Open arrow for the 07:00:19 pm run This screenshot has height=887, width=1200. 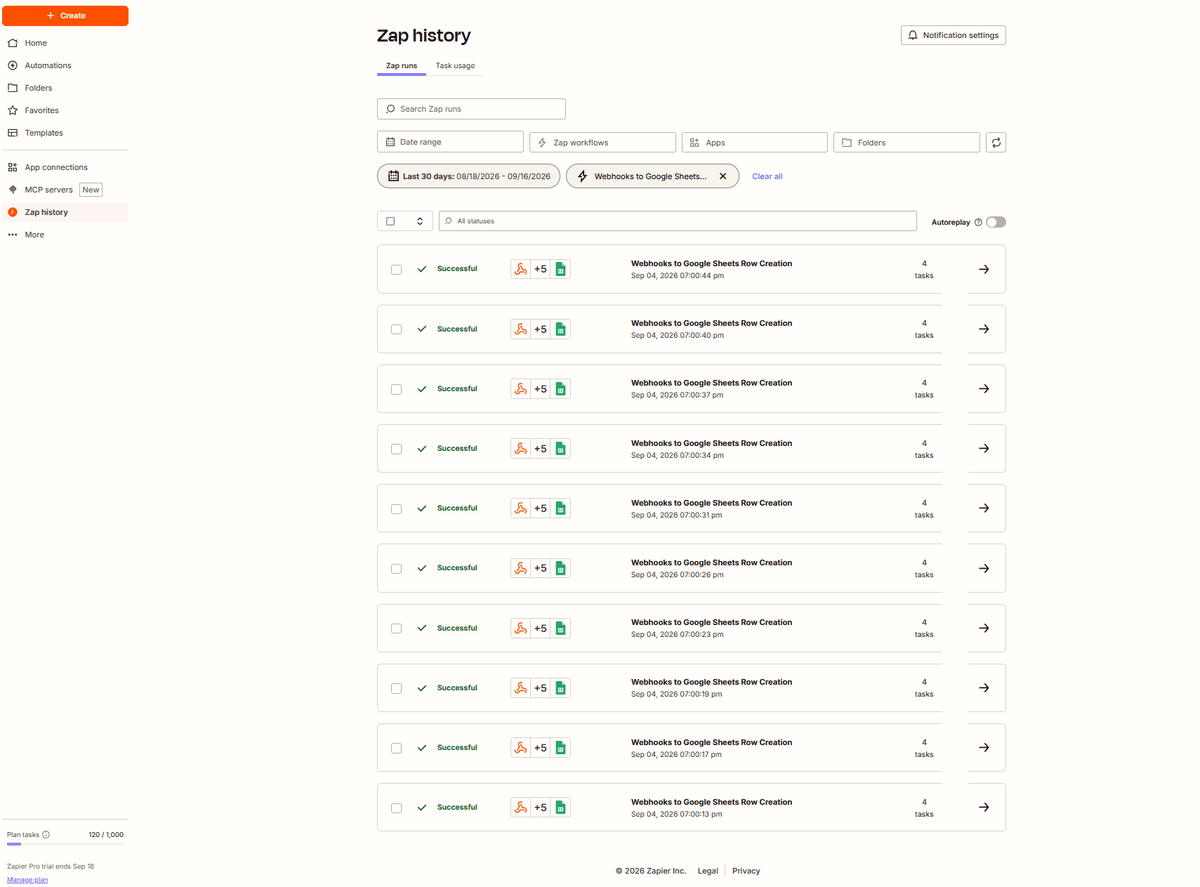point(984,688)
